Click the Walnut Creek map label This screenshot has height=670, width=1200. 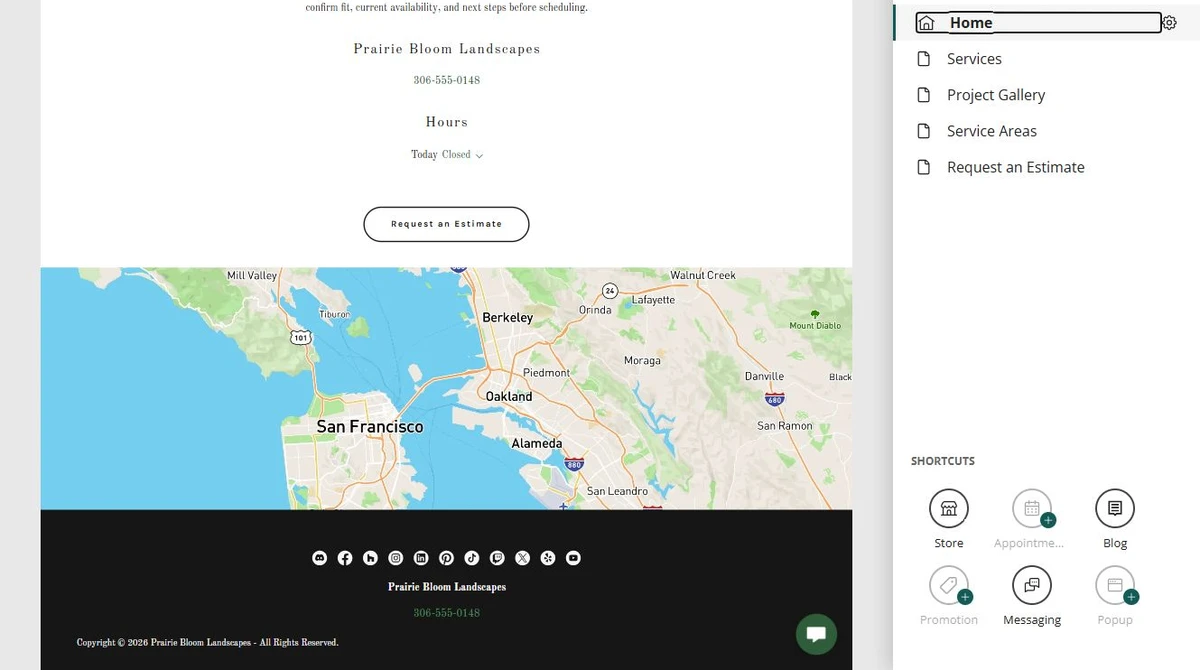(703, 275)
